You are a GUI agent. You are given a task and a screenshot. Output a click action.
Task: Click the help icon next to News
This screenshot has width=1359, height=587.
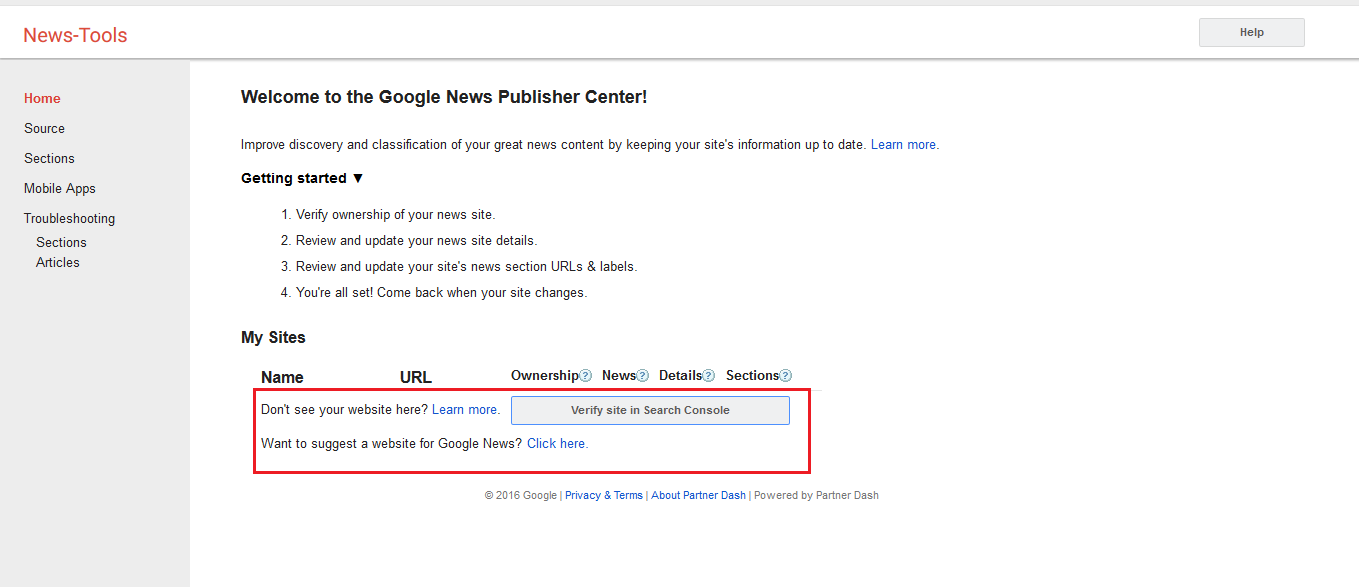point(643,376)
